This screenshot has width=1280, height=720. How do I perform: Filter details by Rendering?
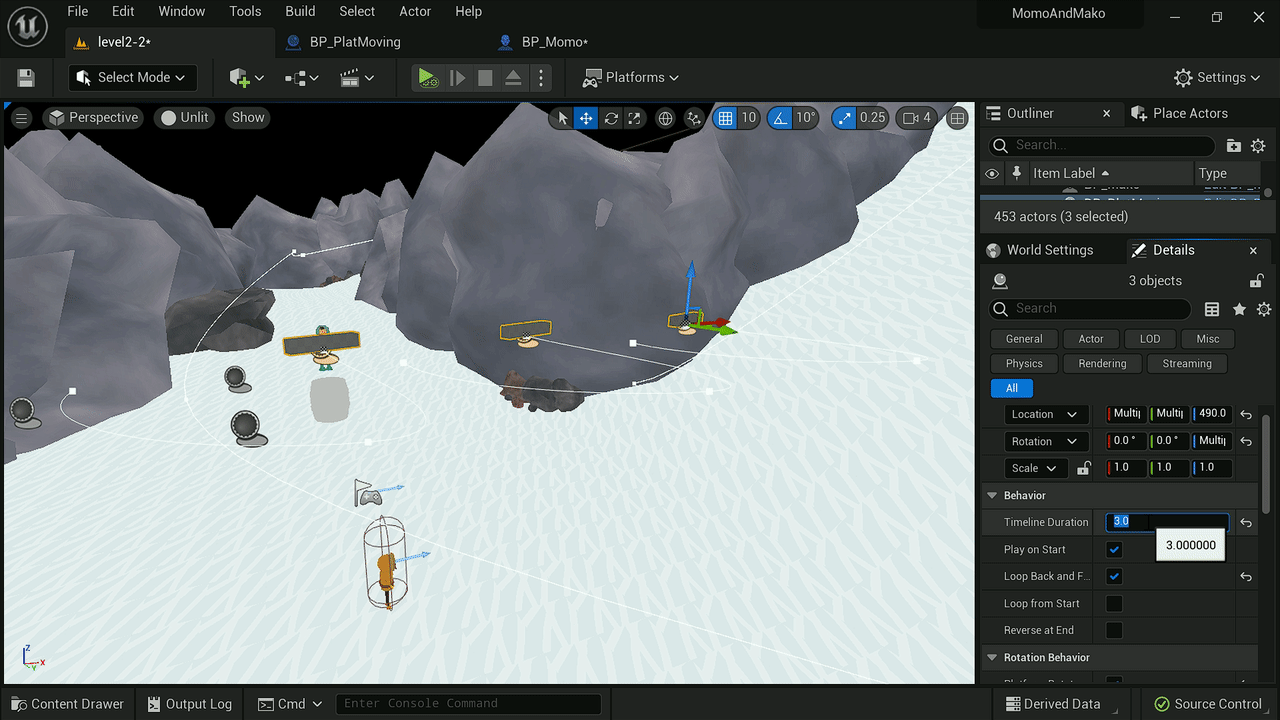1102,364
